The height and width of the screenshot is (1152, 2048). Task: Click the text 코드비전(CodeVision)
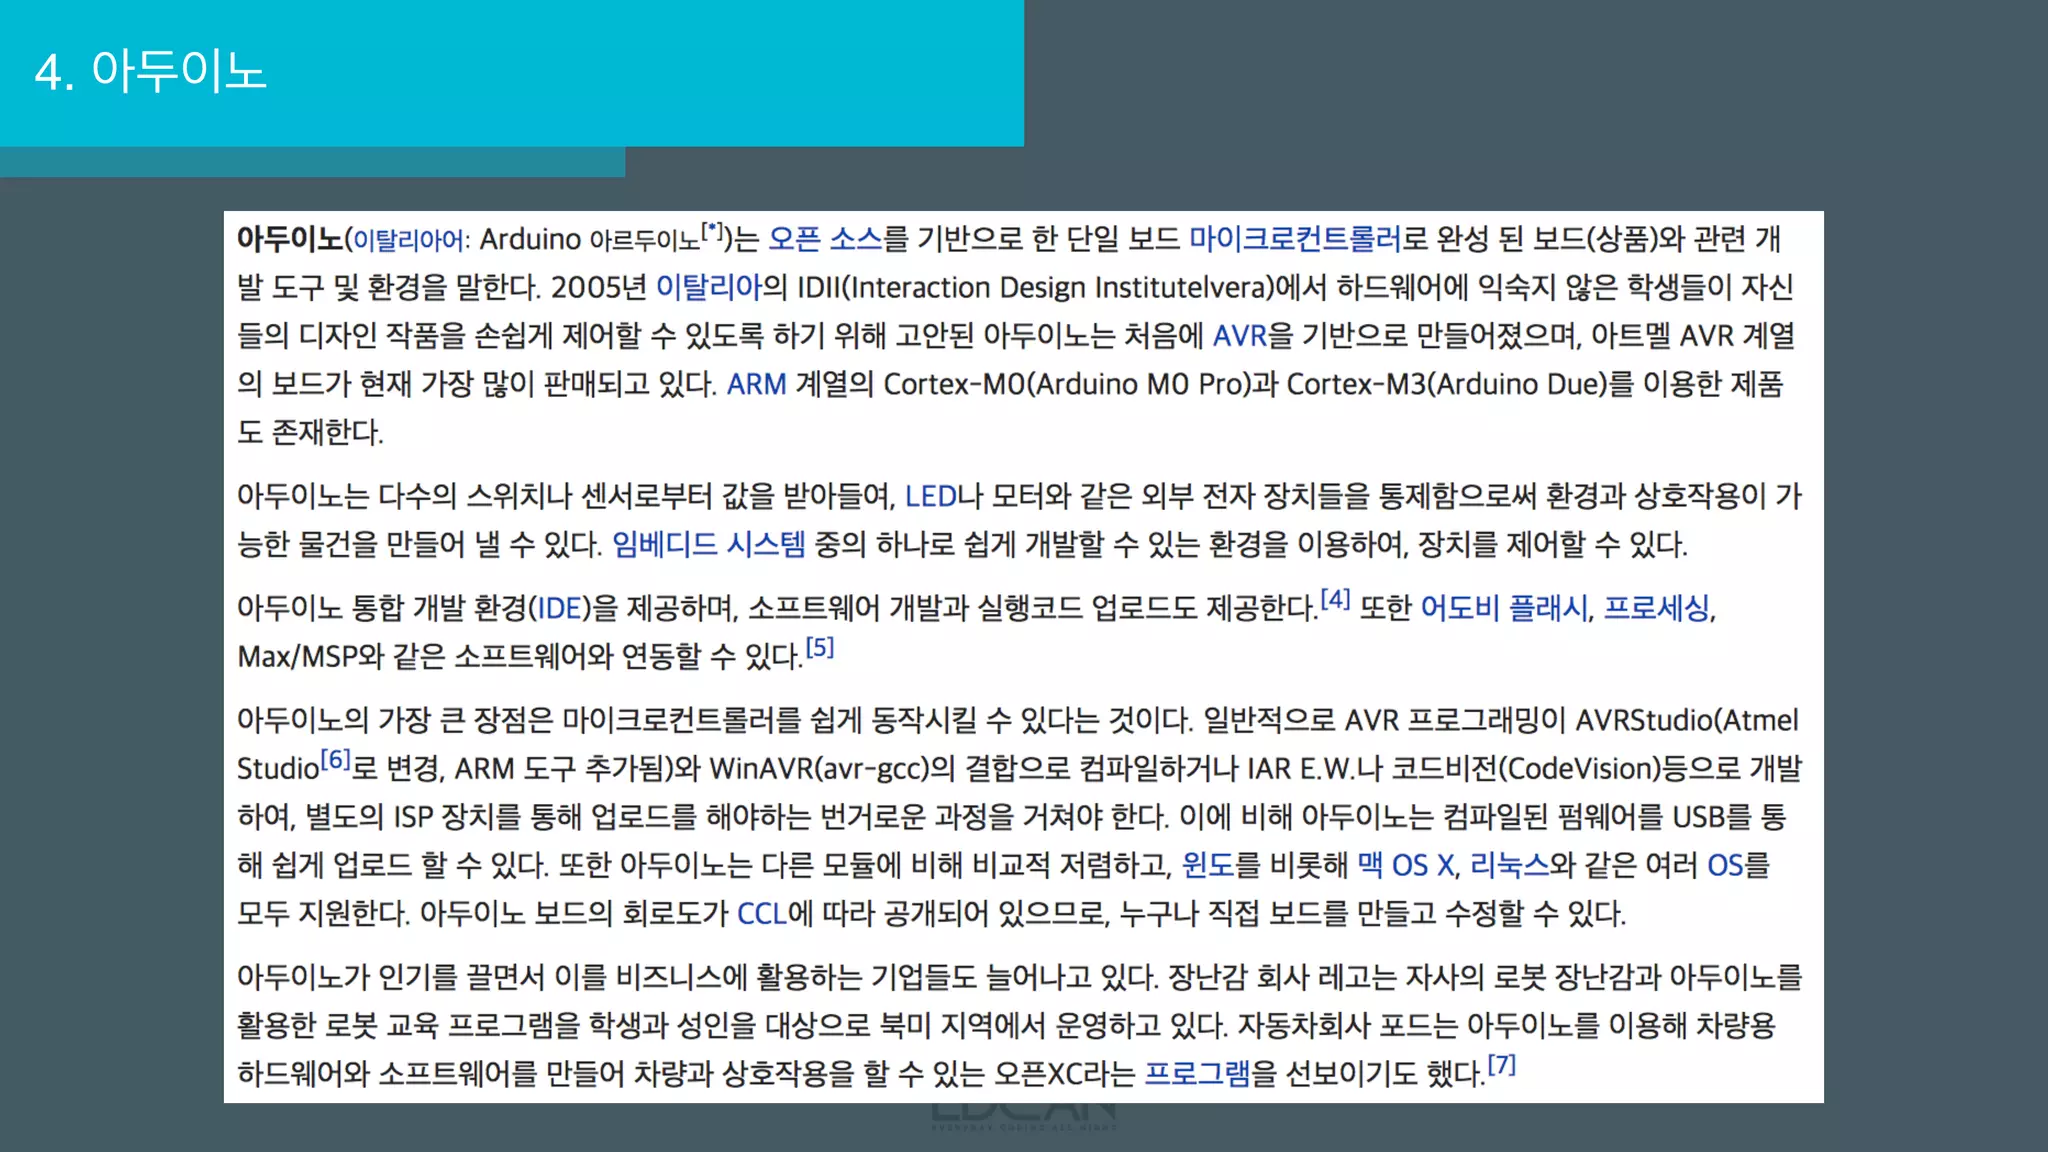1527,769
